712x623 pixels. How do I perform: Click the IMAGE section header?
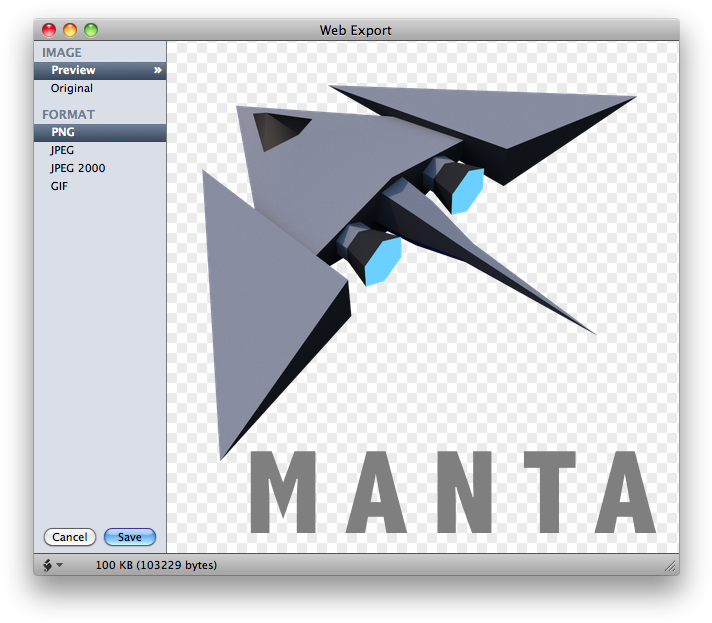(62, 53)
